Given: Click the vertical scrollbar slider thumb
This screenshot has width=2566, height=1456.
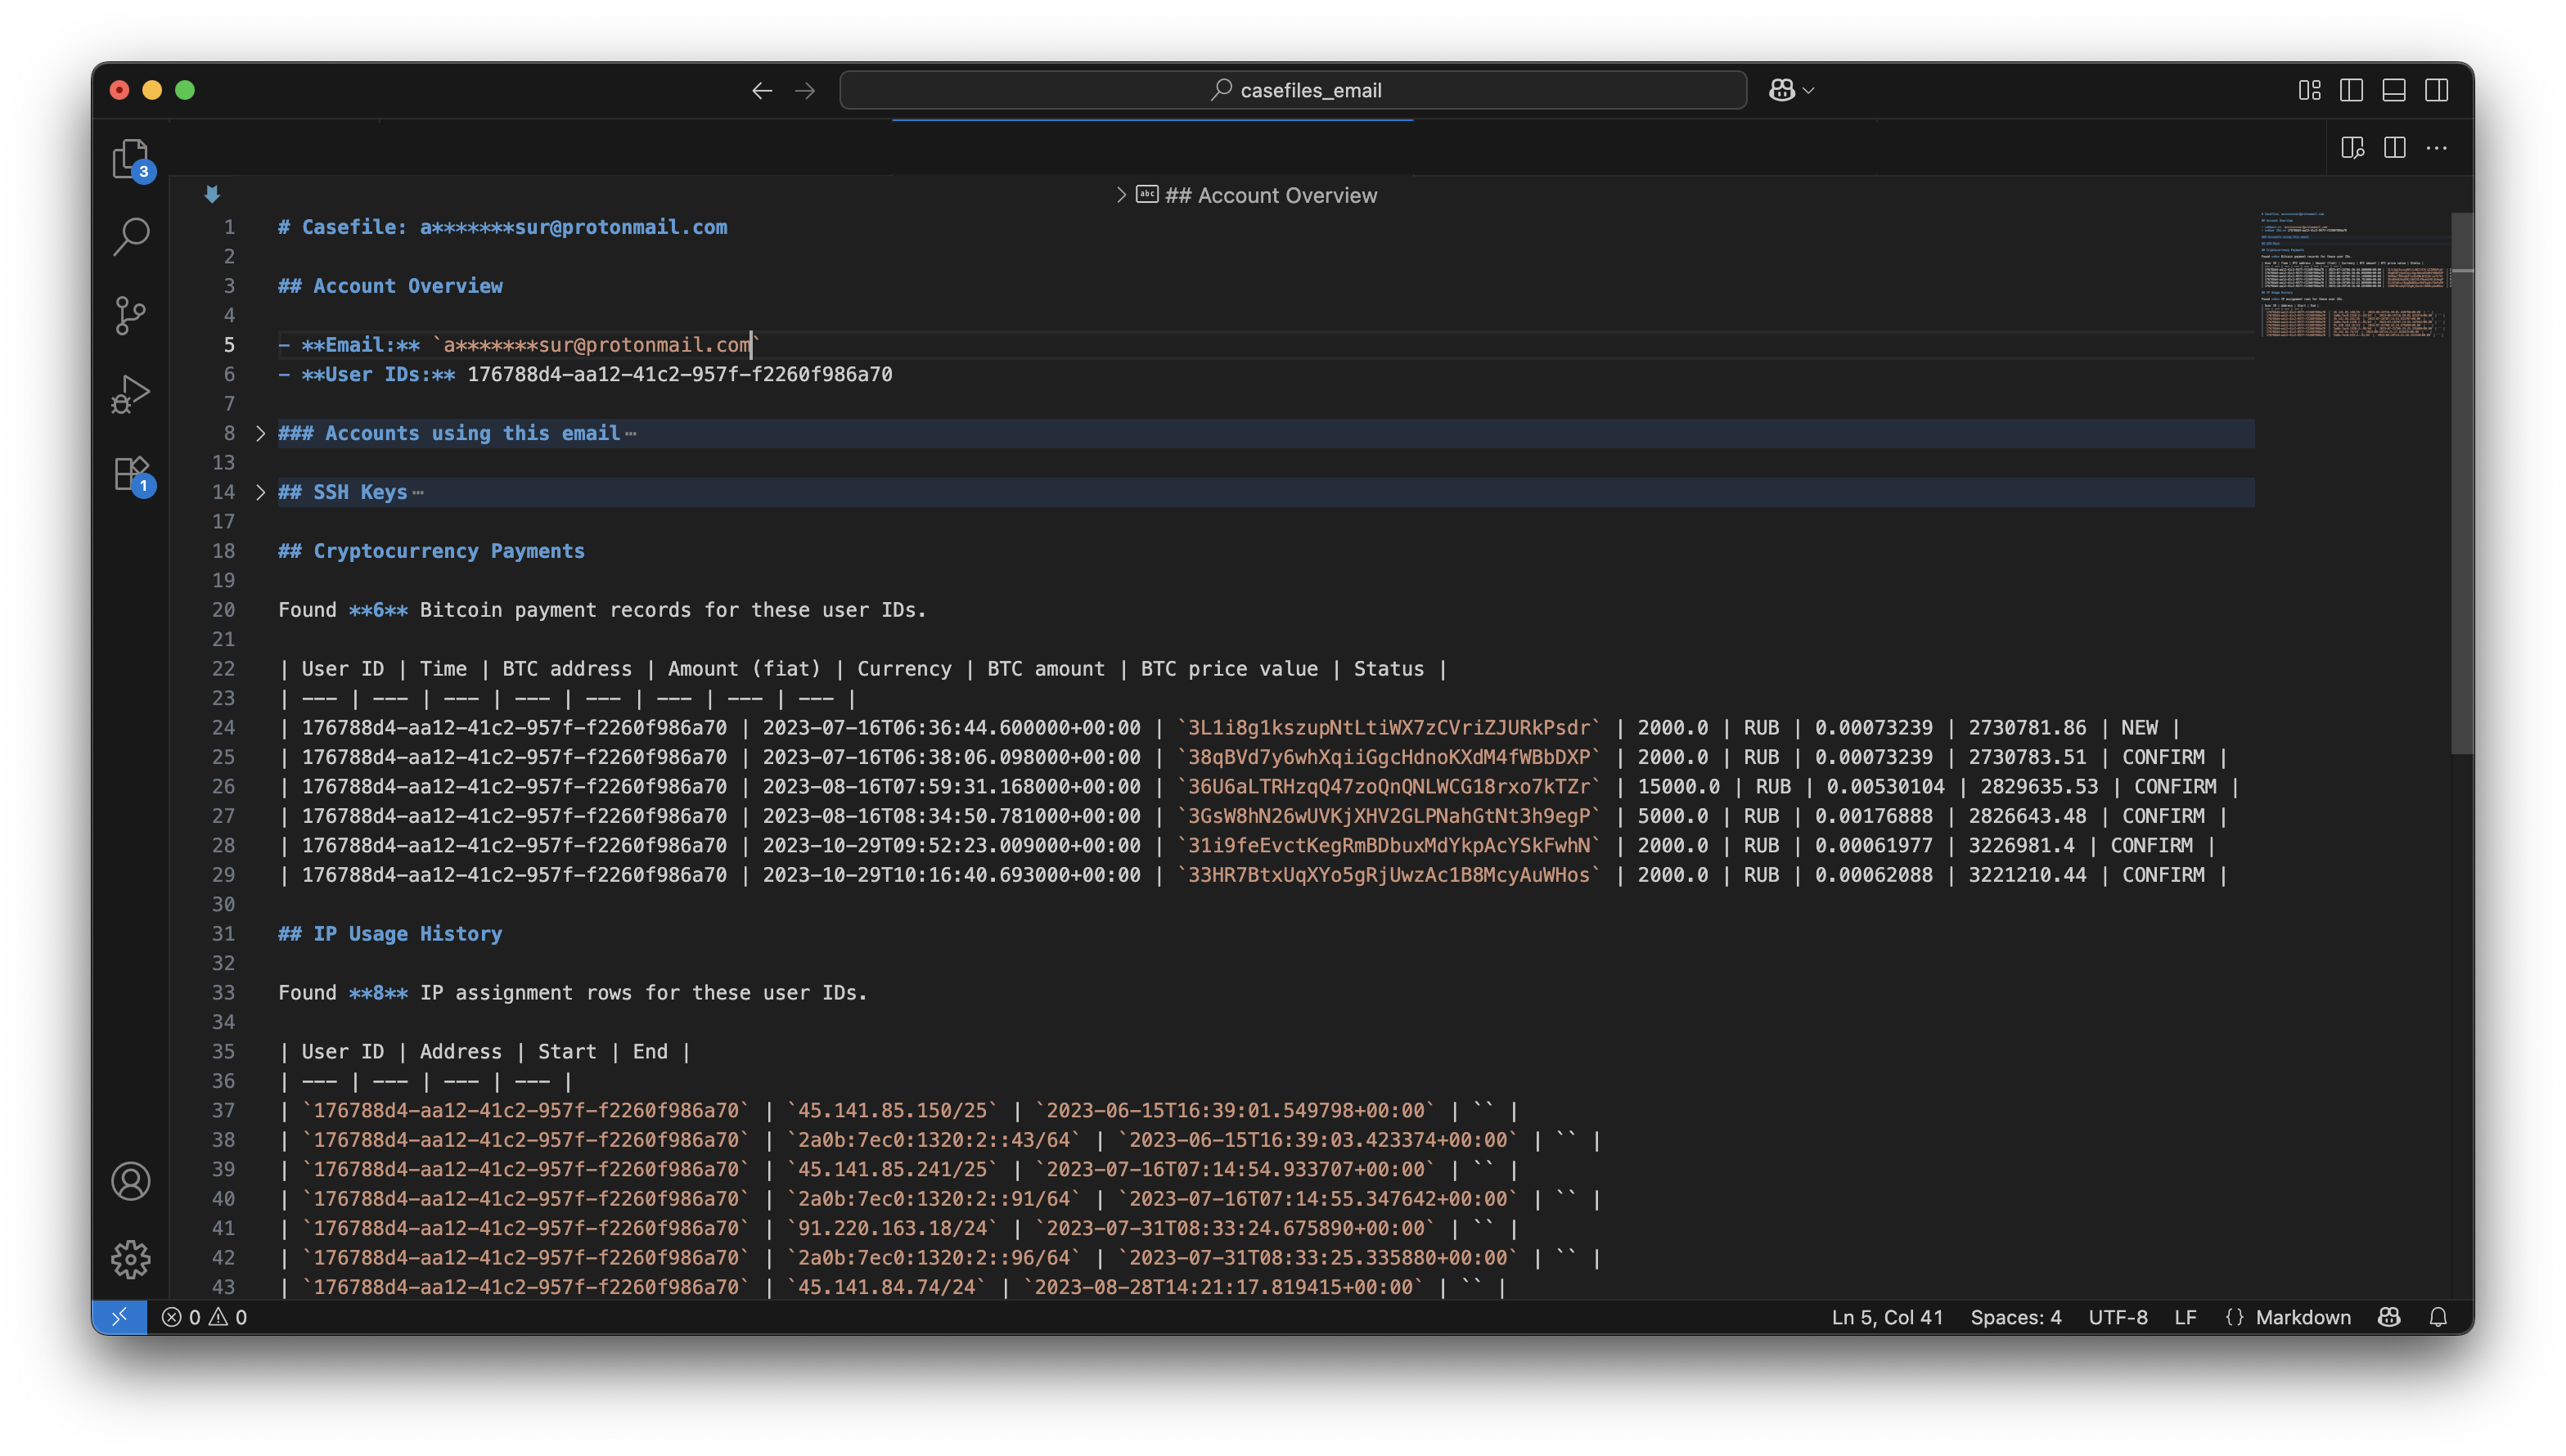Looking at the screenshot, I should pyautogui.click(x=2461, y=480).
